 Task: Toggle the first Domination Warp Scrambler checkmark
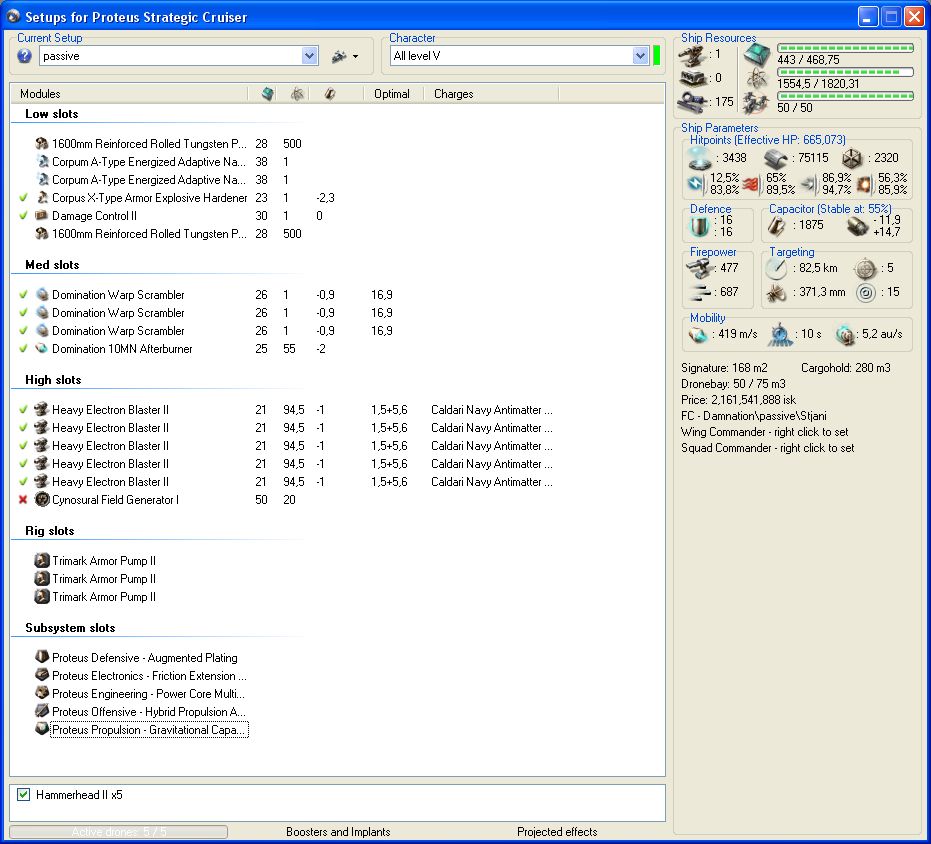(x=23, y=295)
